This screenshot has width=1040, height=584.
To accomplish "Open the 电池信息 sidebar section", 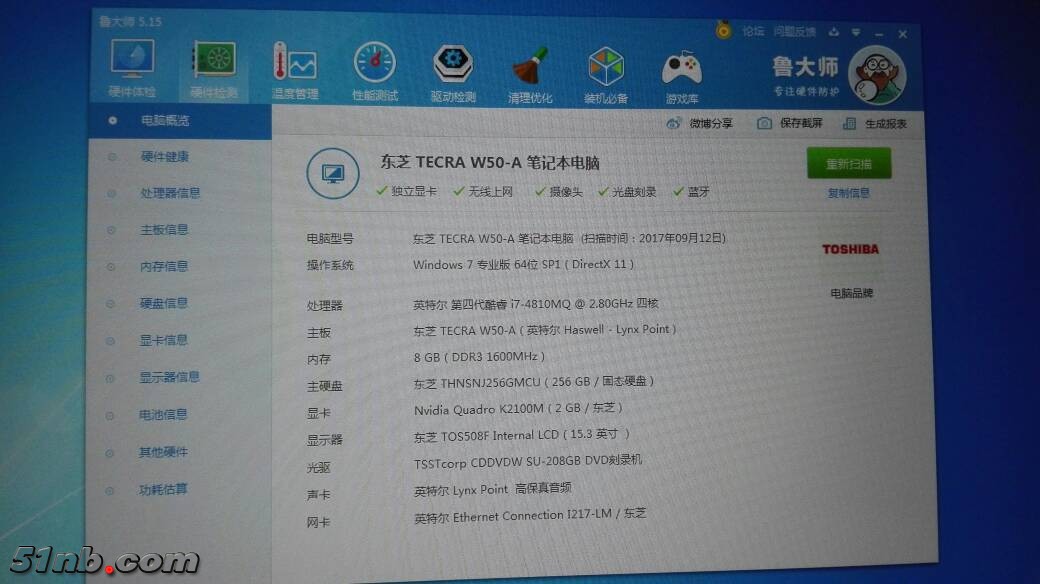I will (x=163, y=415).
